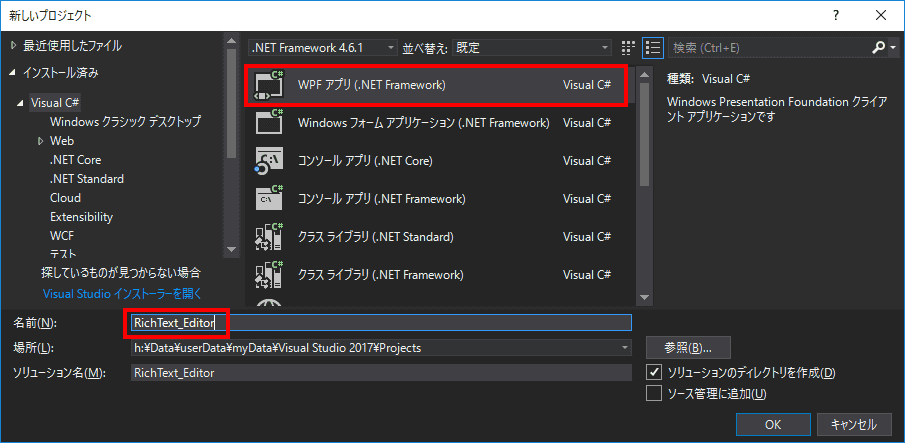Click the OK button

(773, 425)
